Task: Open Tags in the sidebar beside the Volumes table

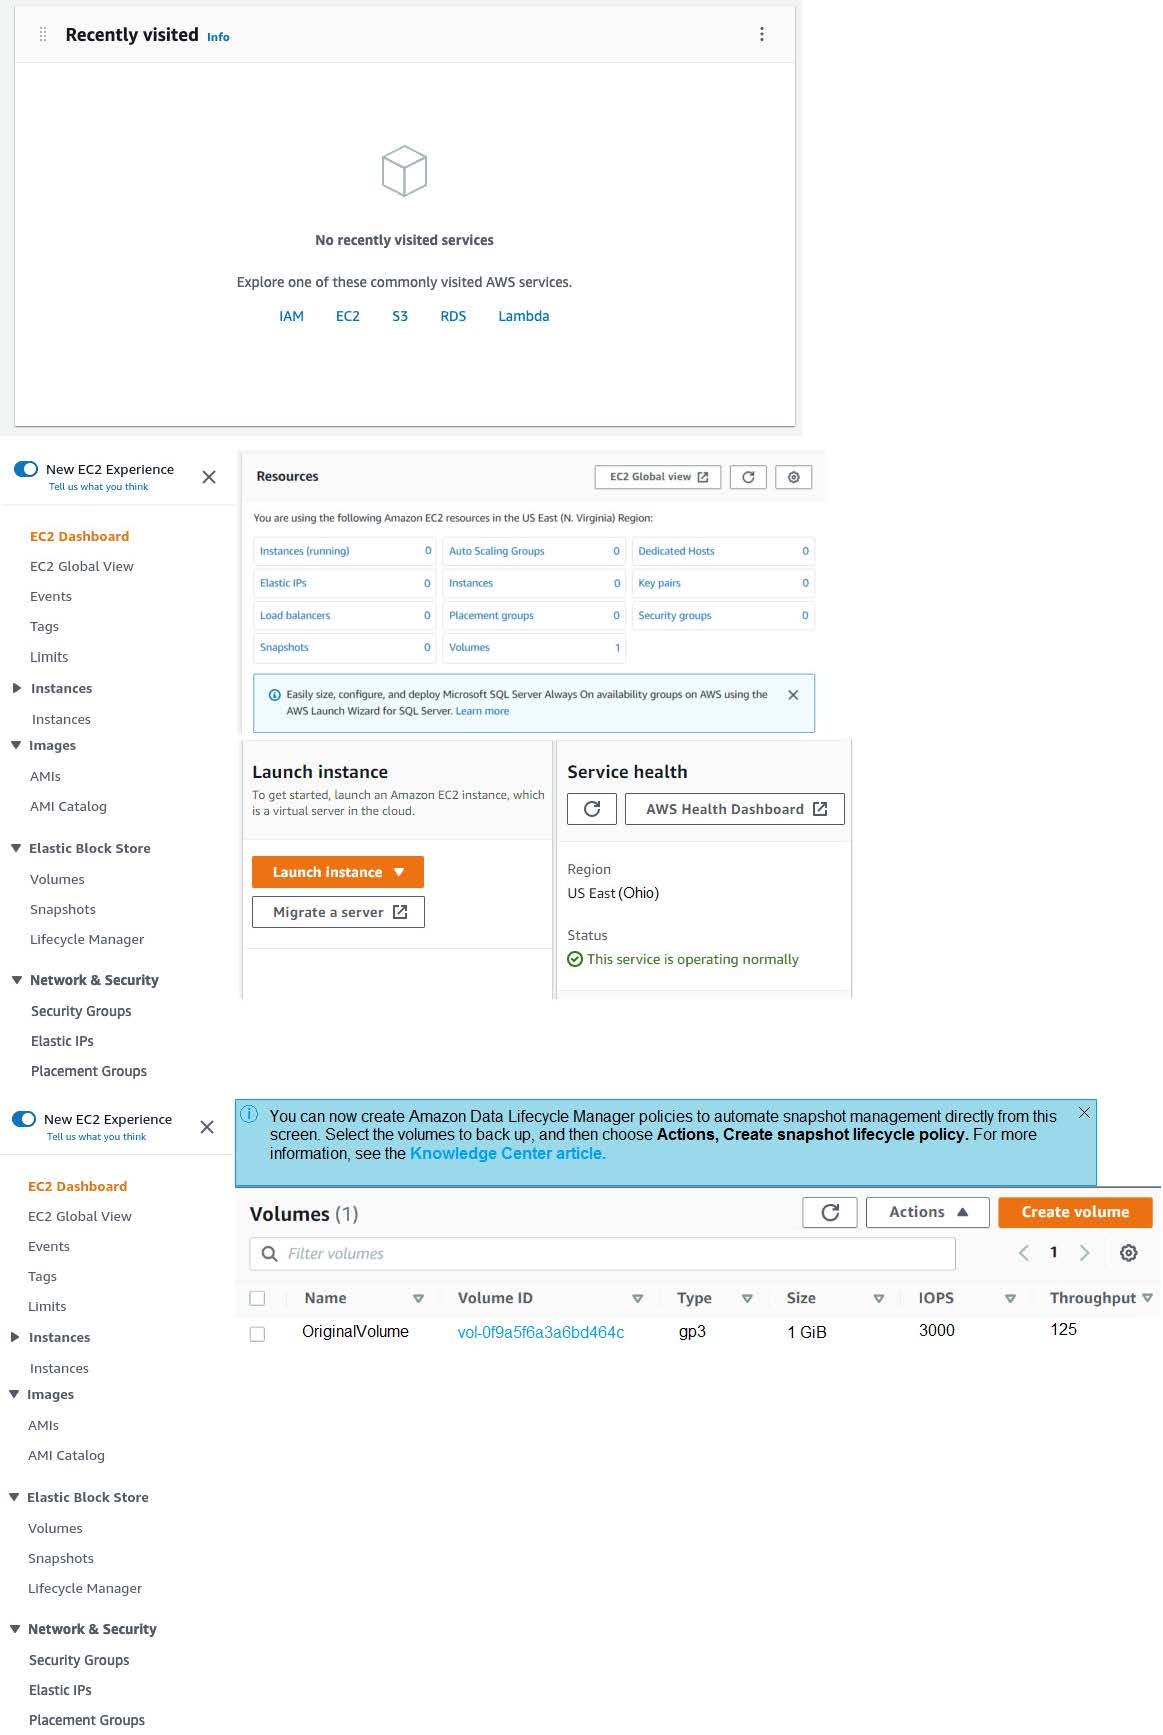Action: coord(42,1276)
